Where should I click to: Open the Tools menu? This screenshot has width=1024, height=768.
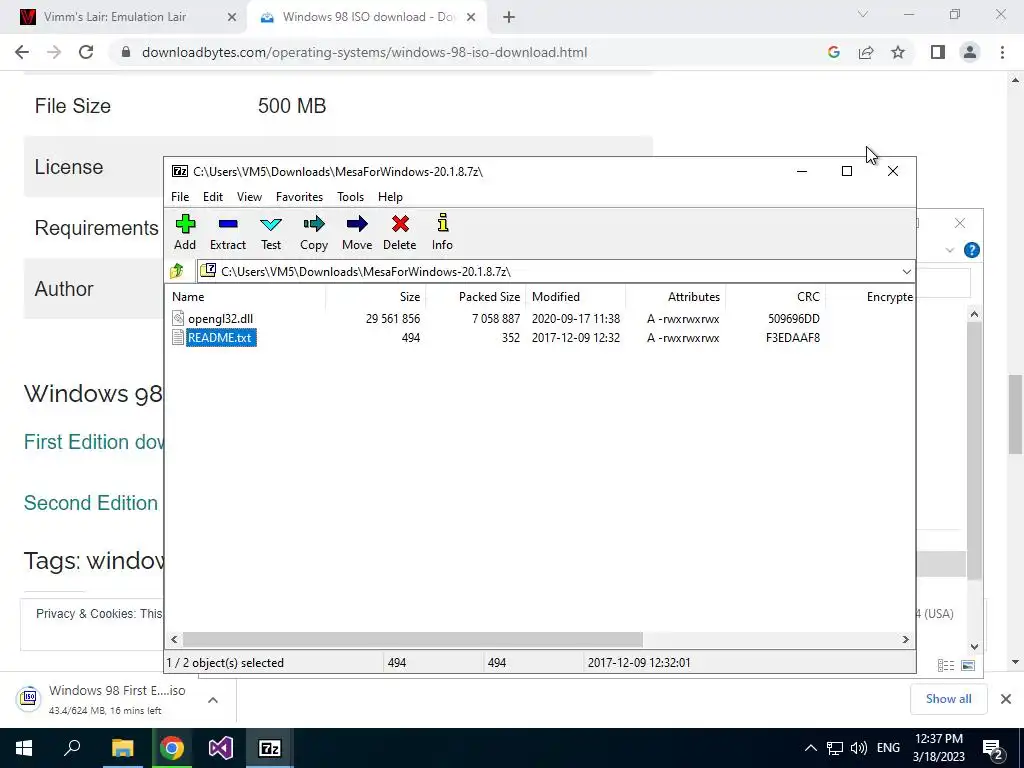(x=350, y=197)
